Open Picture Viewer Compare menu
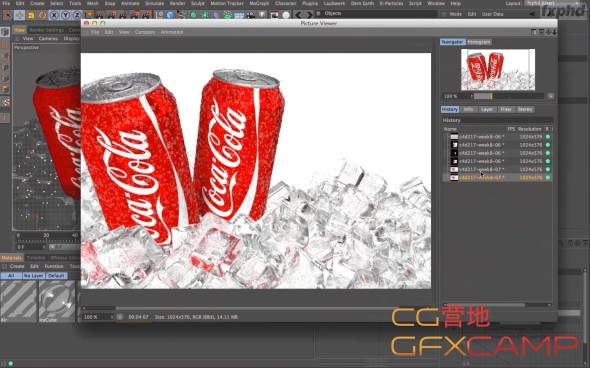This screenshot has width=590, height=368. tap(145, 32)
